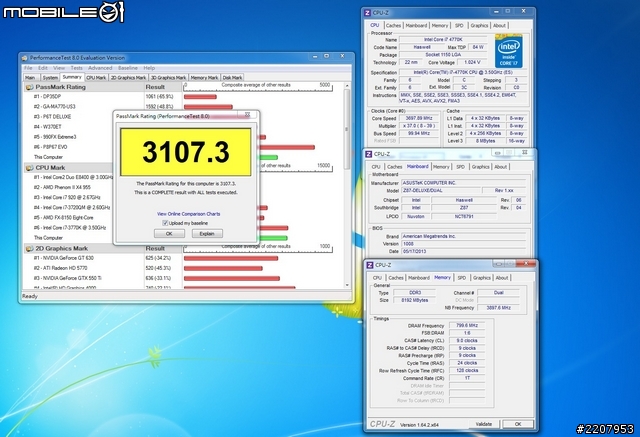Click the 2D Graphics Mark section header icon
Viewport: 640px width, 437px height.
coord(29,248)
